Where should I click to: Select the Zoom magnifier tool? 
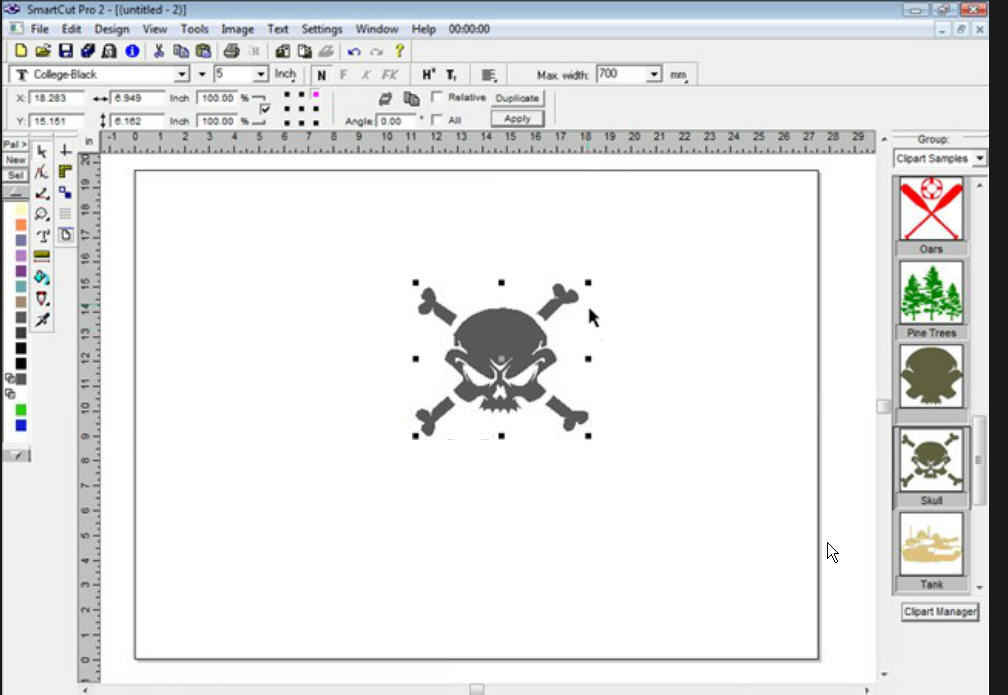[x=42, y=214]
